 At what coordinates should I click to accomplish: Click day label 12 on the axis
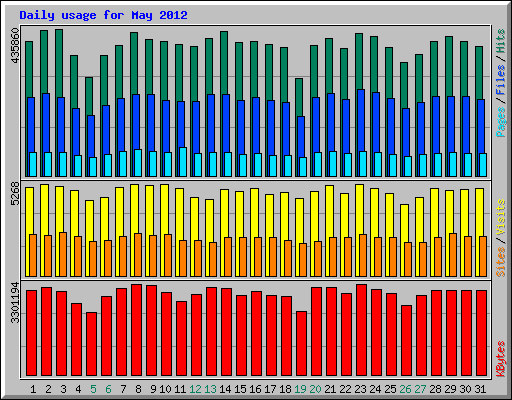tap(195, 389)
